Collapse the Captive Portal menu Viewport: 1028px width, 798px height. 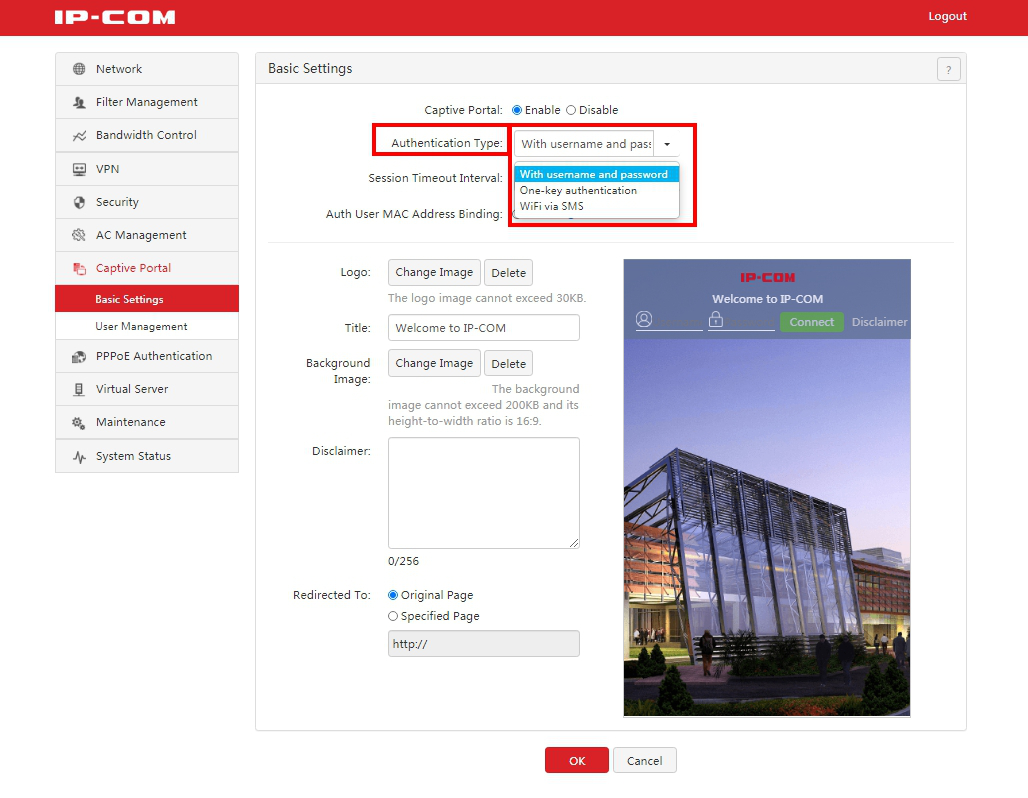pyautogui.click(x=147, y=268)
